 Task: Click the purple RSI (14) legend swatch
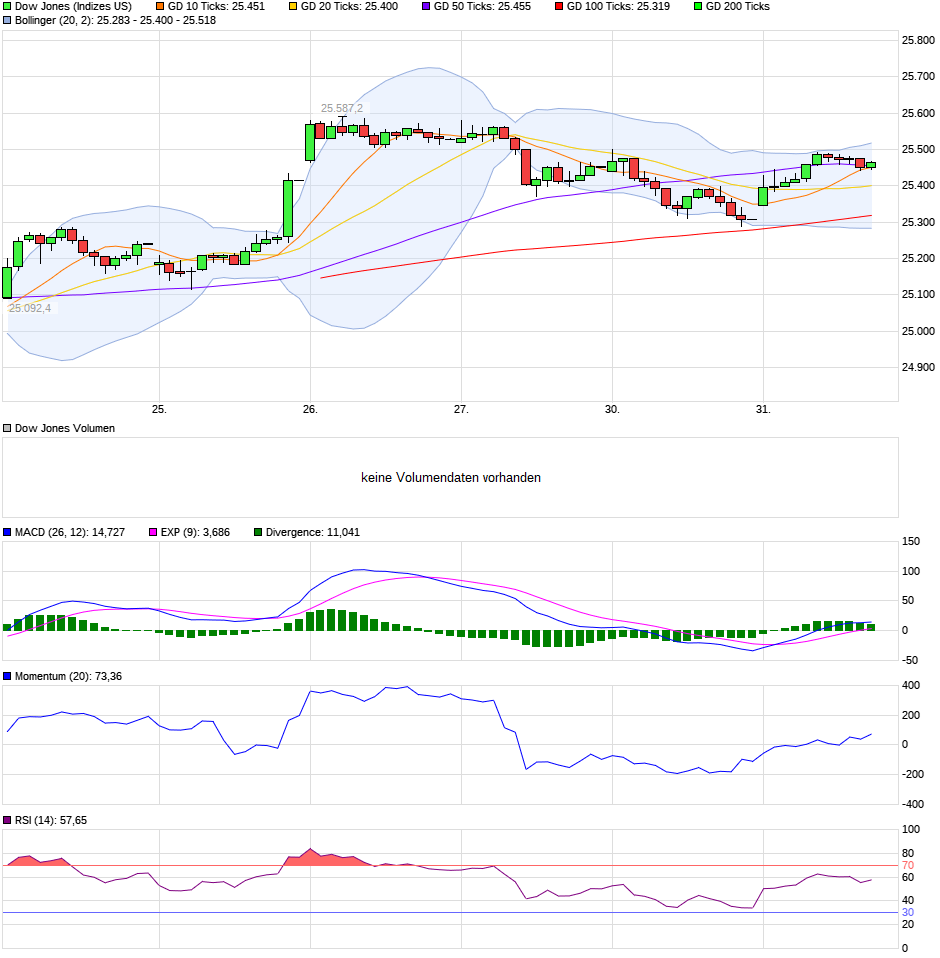[7, 821]
